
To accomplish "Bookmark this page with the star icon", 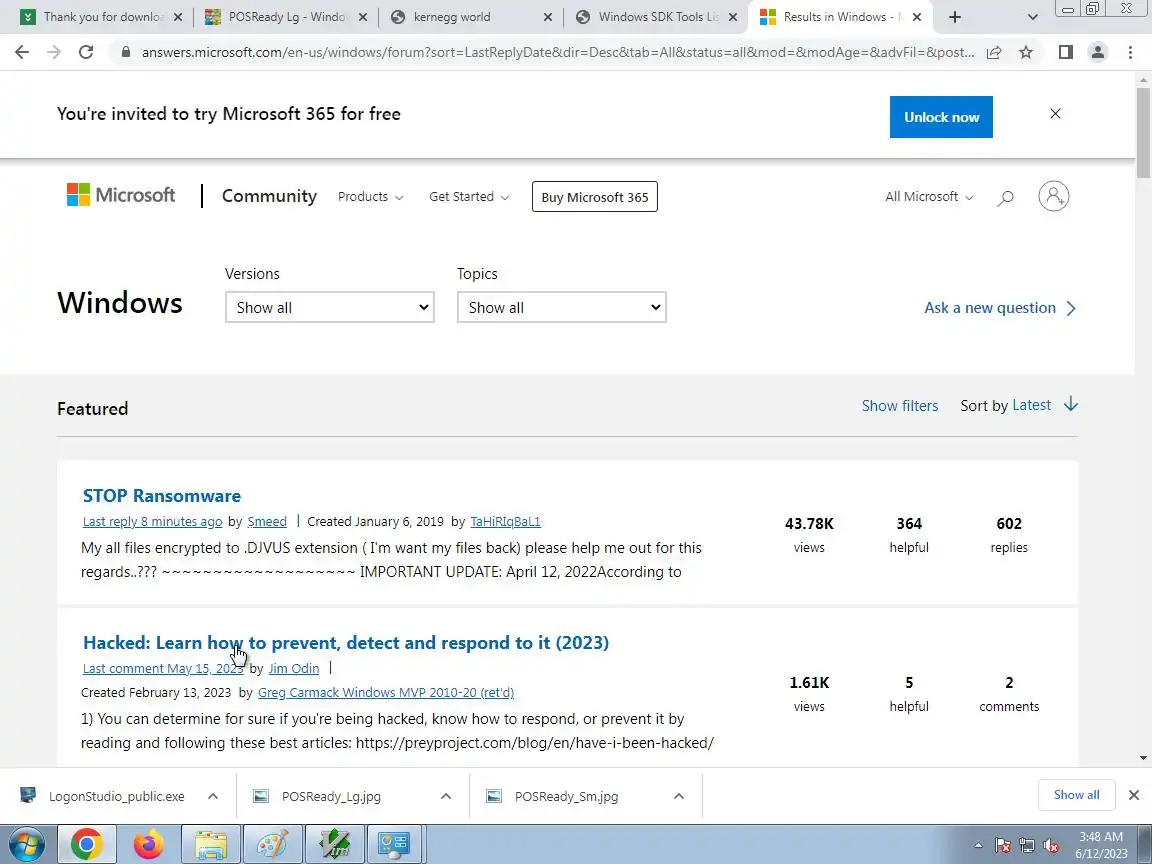I will coord(1026,52).
